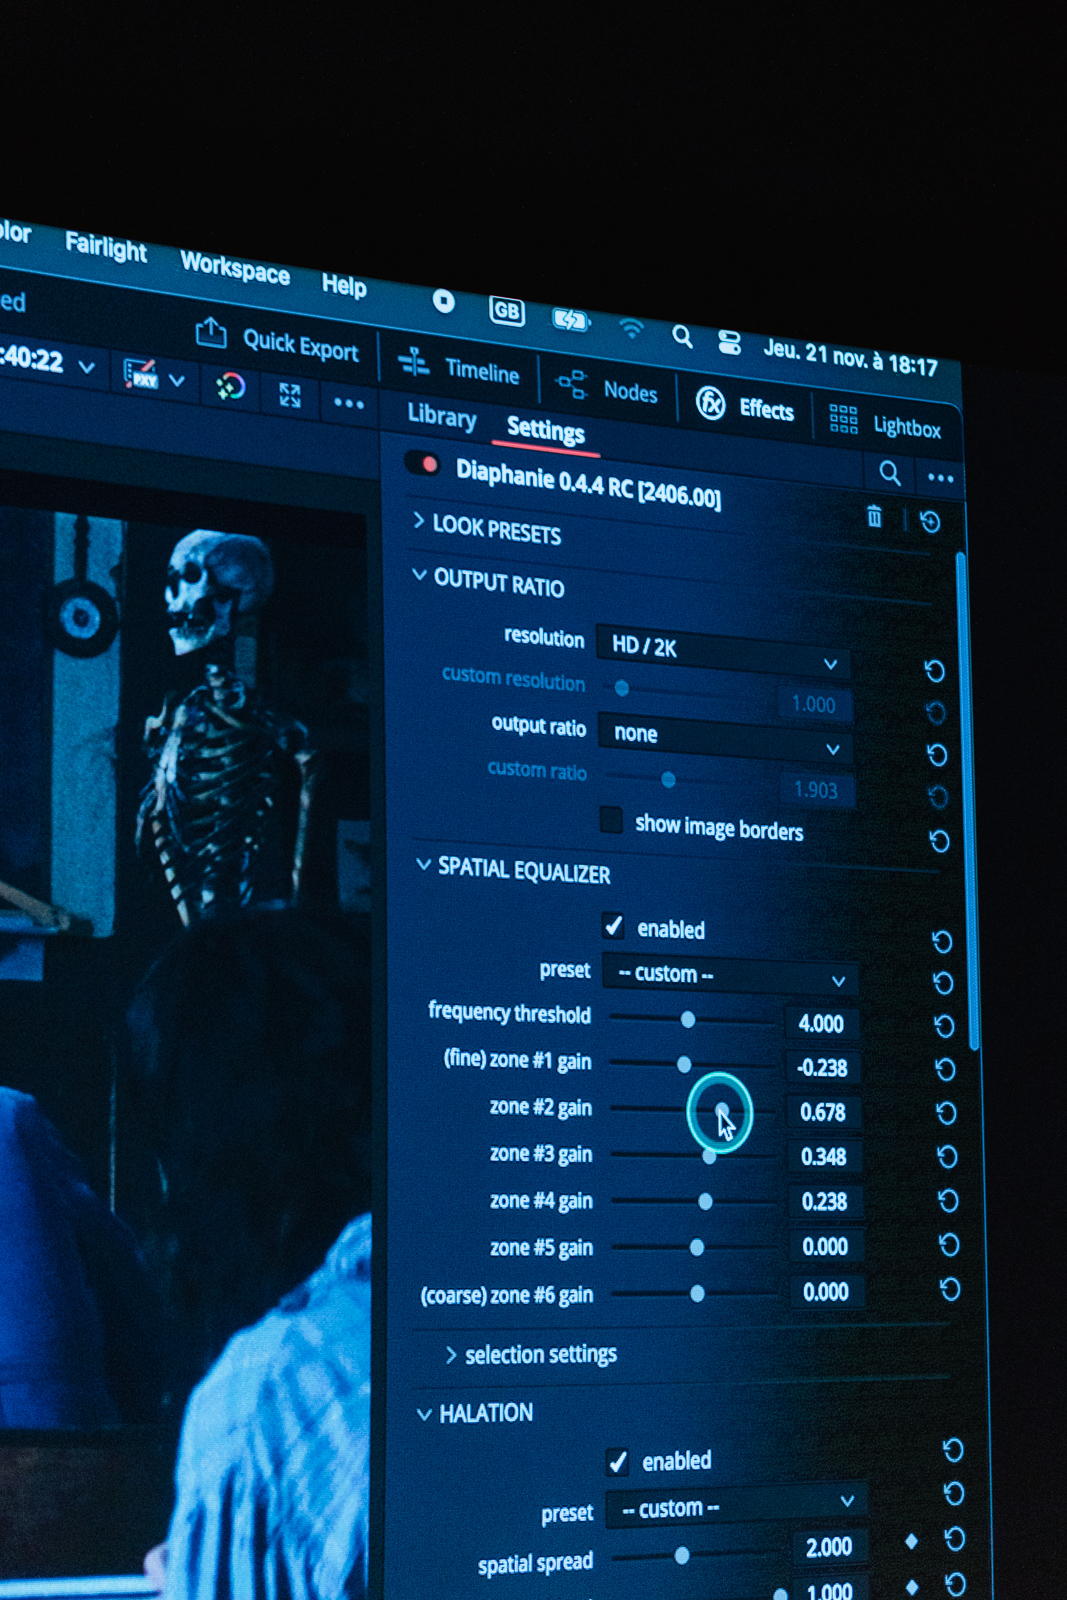
Task: Click the settings panel vertical scrollbar
Action: (966, 800)
